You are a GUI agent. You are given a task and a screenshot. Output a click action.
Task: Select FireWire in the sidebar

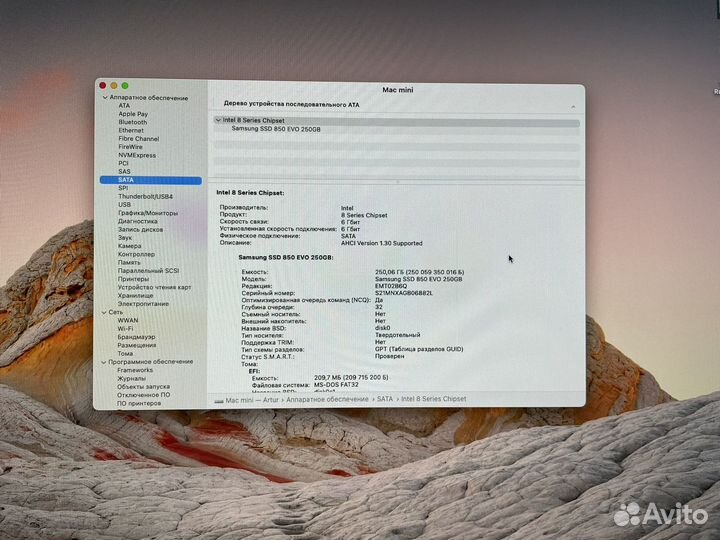tap(130, 147)
